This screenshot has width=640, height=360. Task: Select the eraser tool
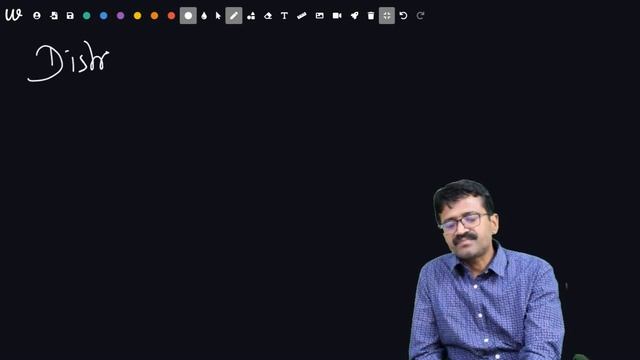tap(268, 16)
